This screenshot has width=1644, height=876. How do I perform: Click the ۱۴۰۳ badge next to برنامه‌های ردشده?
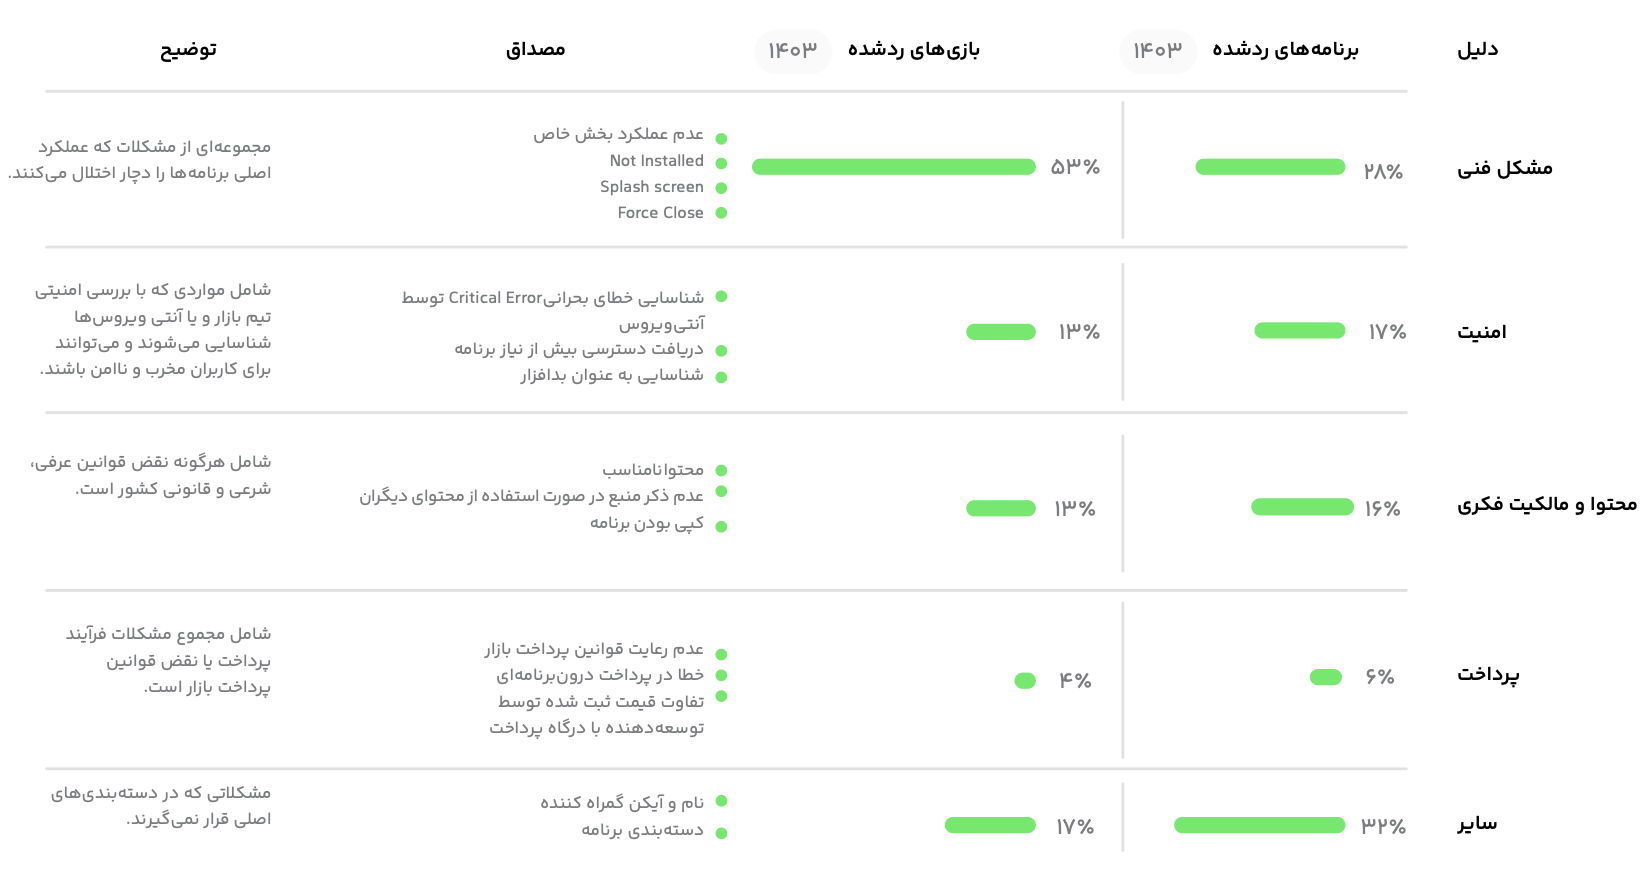click(x=1158, y=50)
